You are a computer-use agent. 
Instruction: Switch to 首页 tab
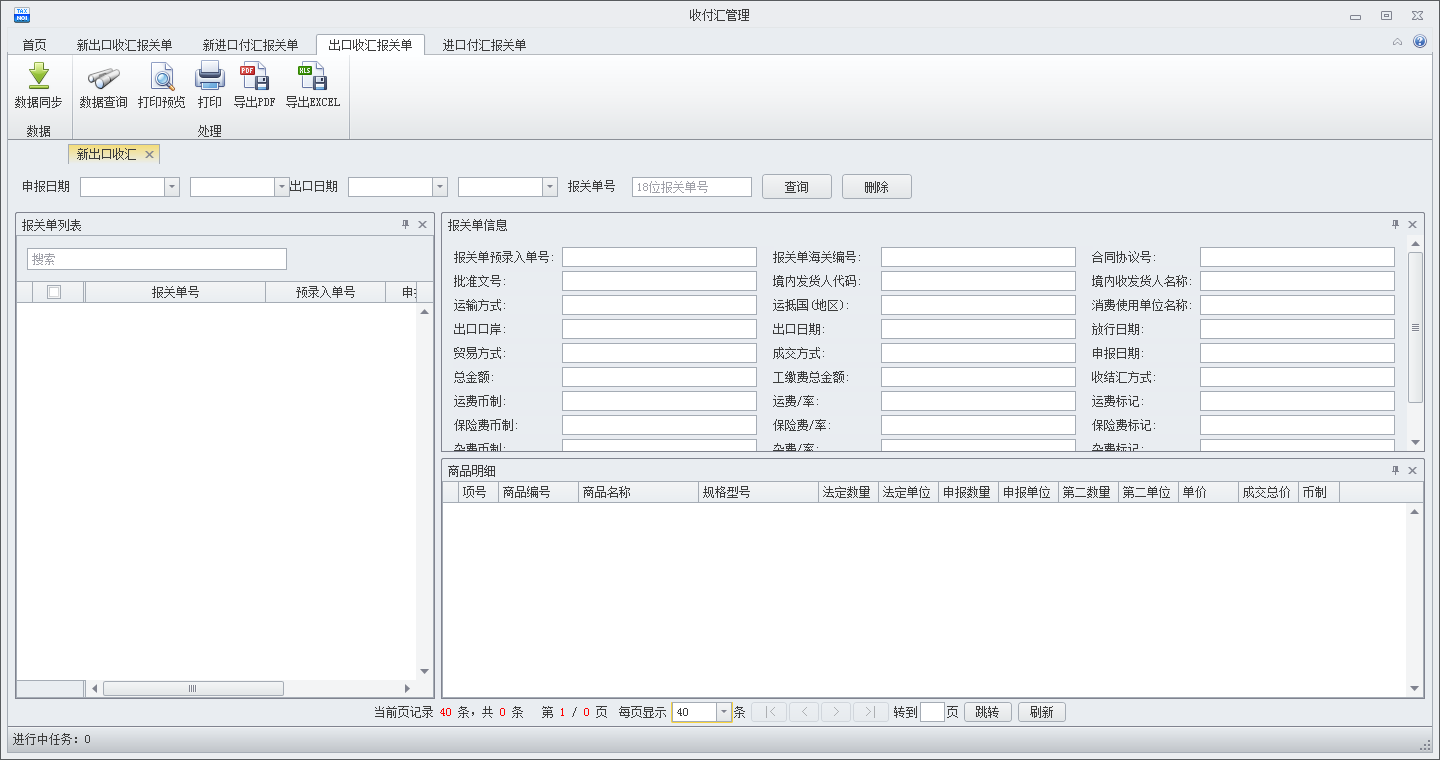tap(35, 45)
